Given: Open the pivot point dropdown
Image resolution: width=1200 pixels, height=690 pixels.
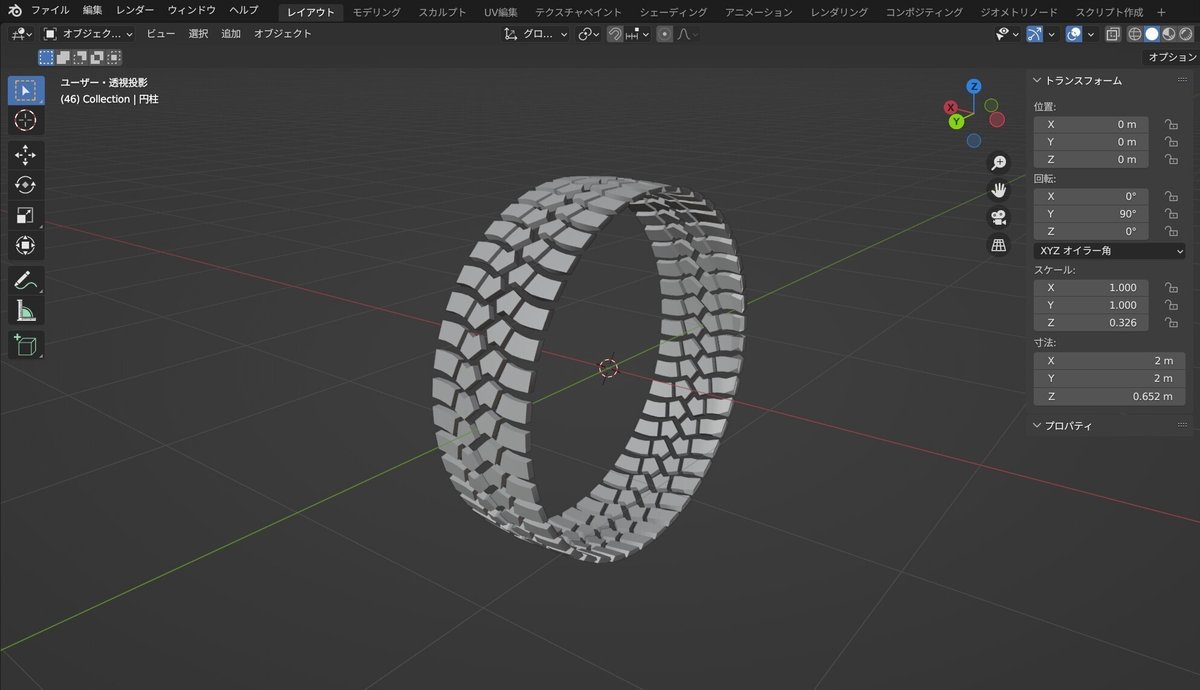Looking at the screenshot, I should click(588, 34).
